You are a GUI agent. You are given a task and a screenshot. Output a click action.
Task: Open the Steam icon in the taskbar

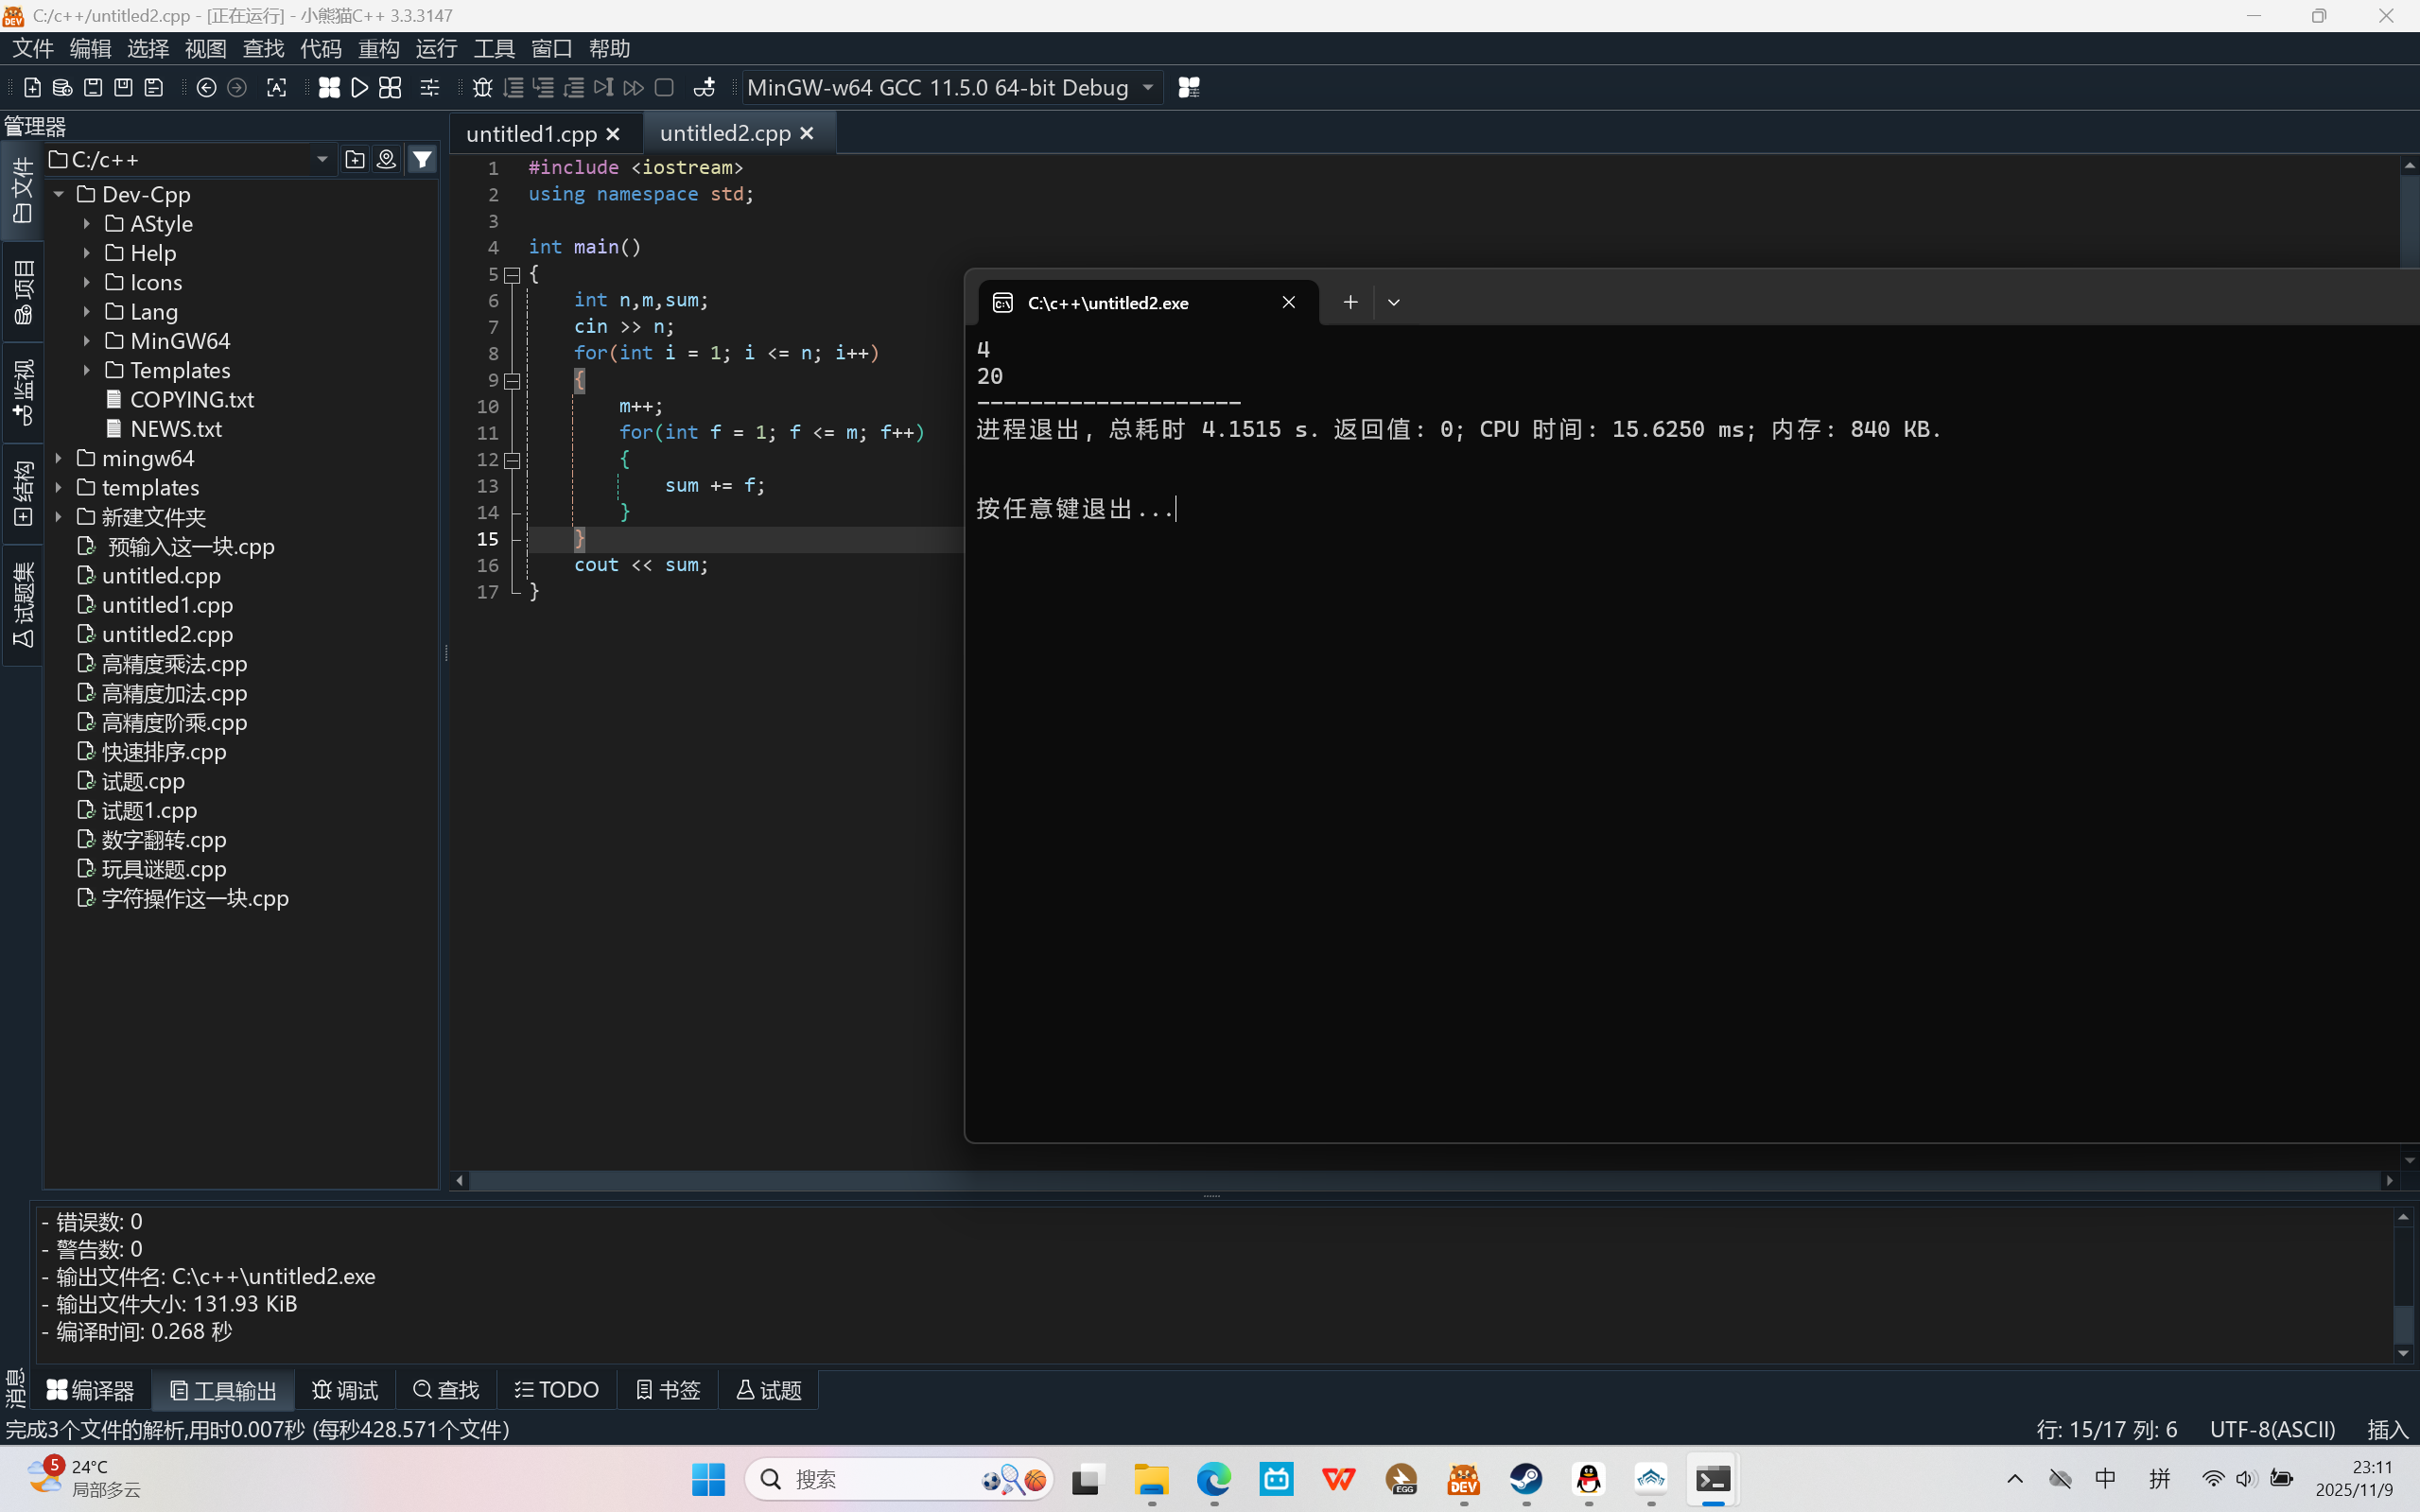pos(1526,1479)
